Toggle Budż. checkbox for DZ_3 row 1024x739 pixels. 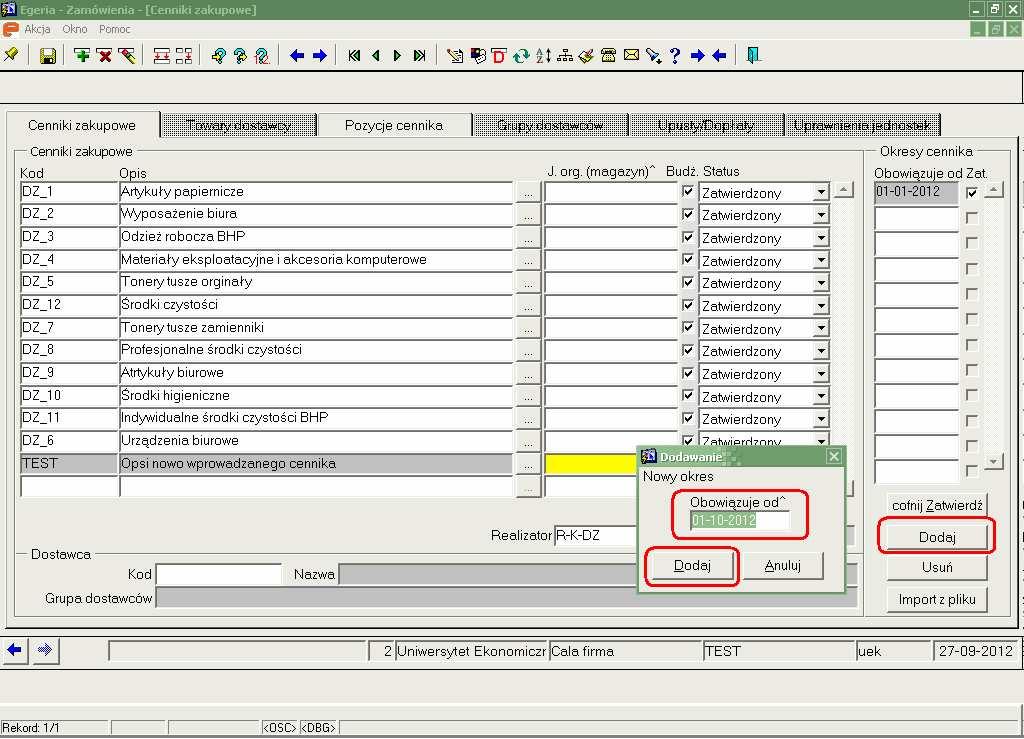click(688, 237)
